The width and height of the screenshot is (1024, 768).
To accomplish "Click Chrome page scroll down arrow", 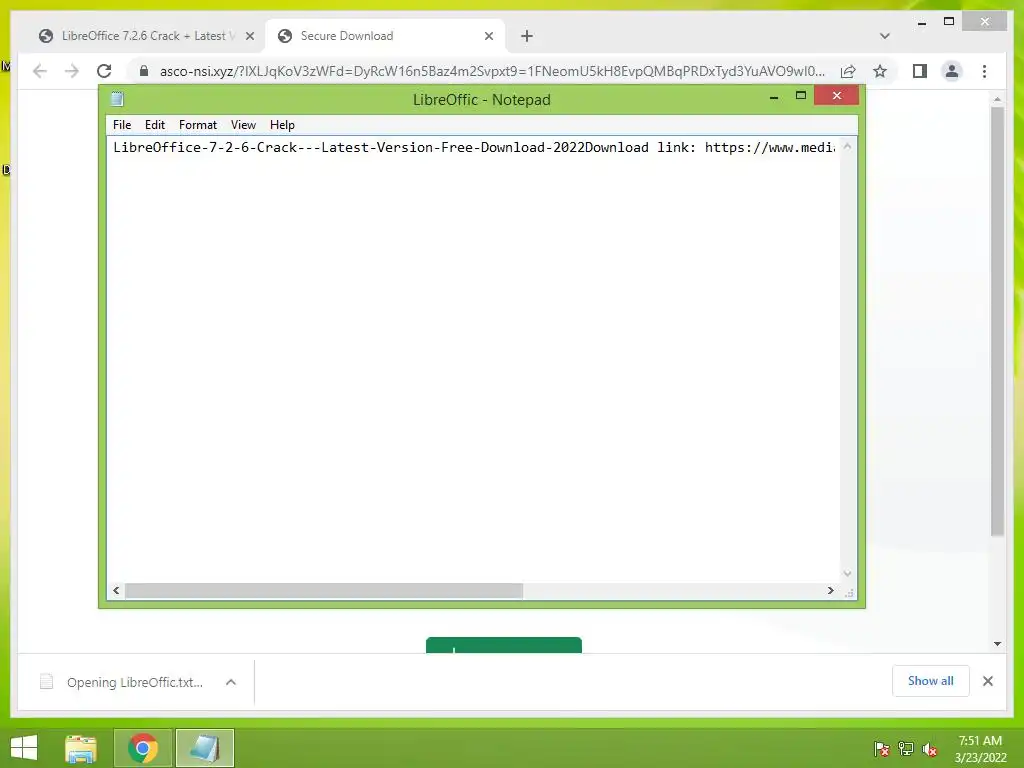I will (997, 644).
